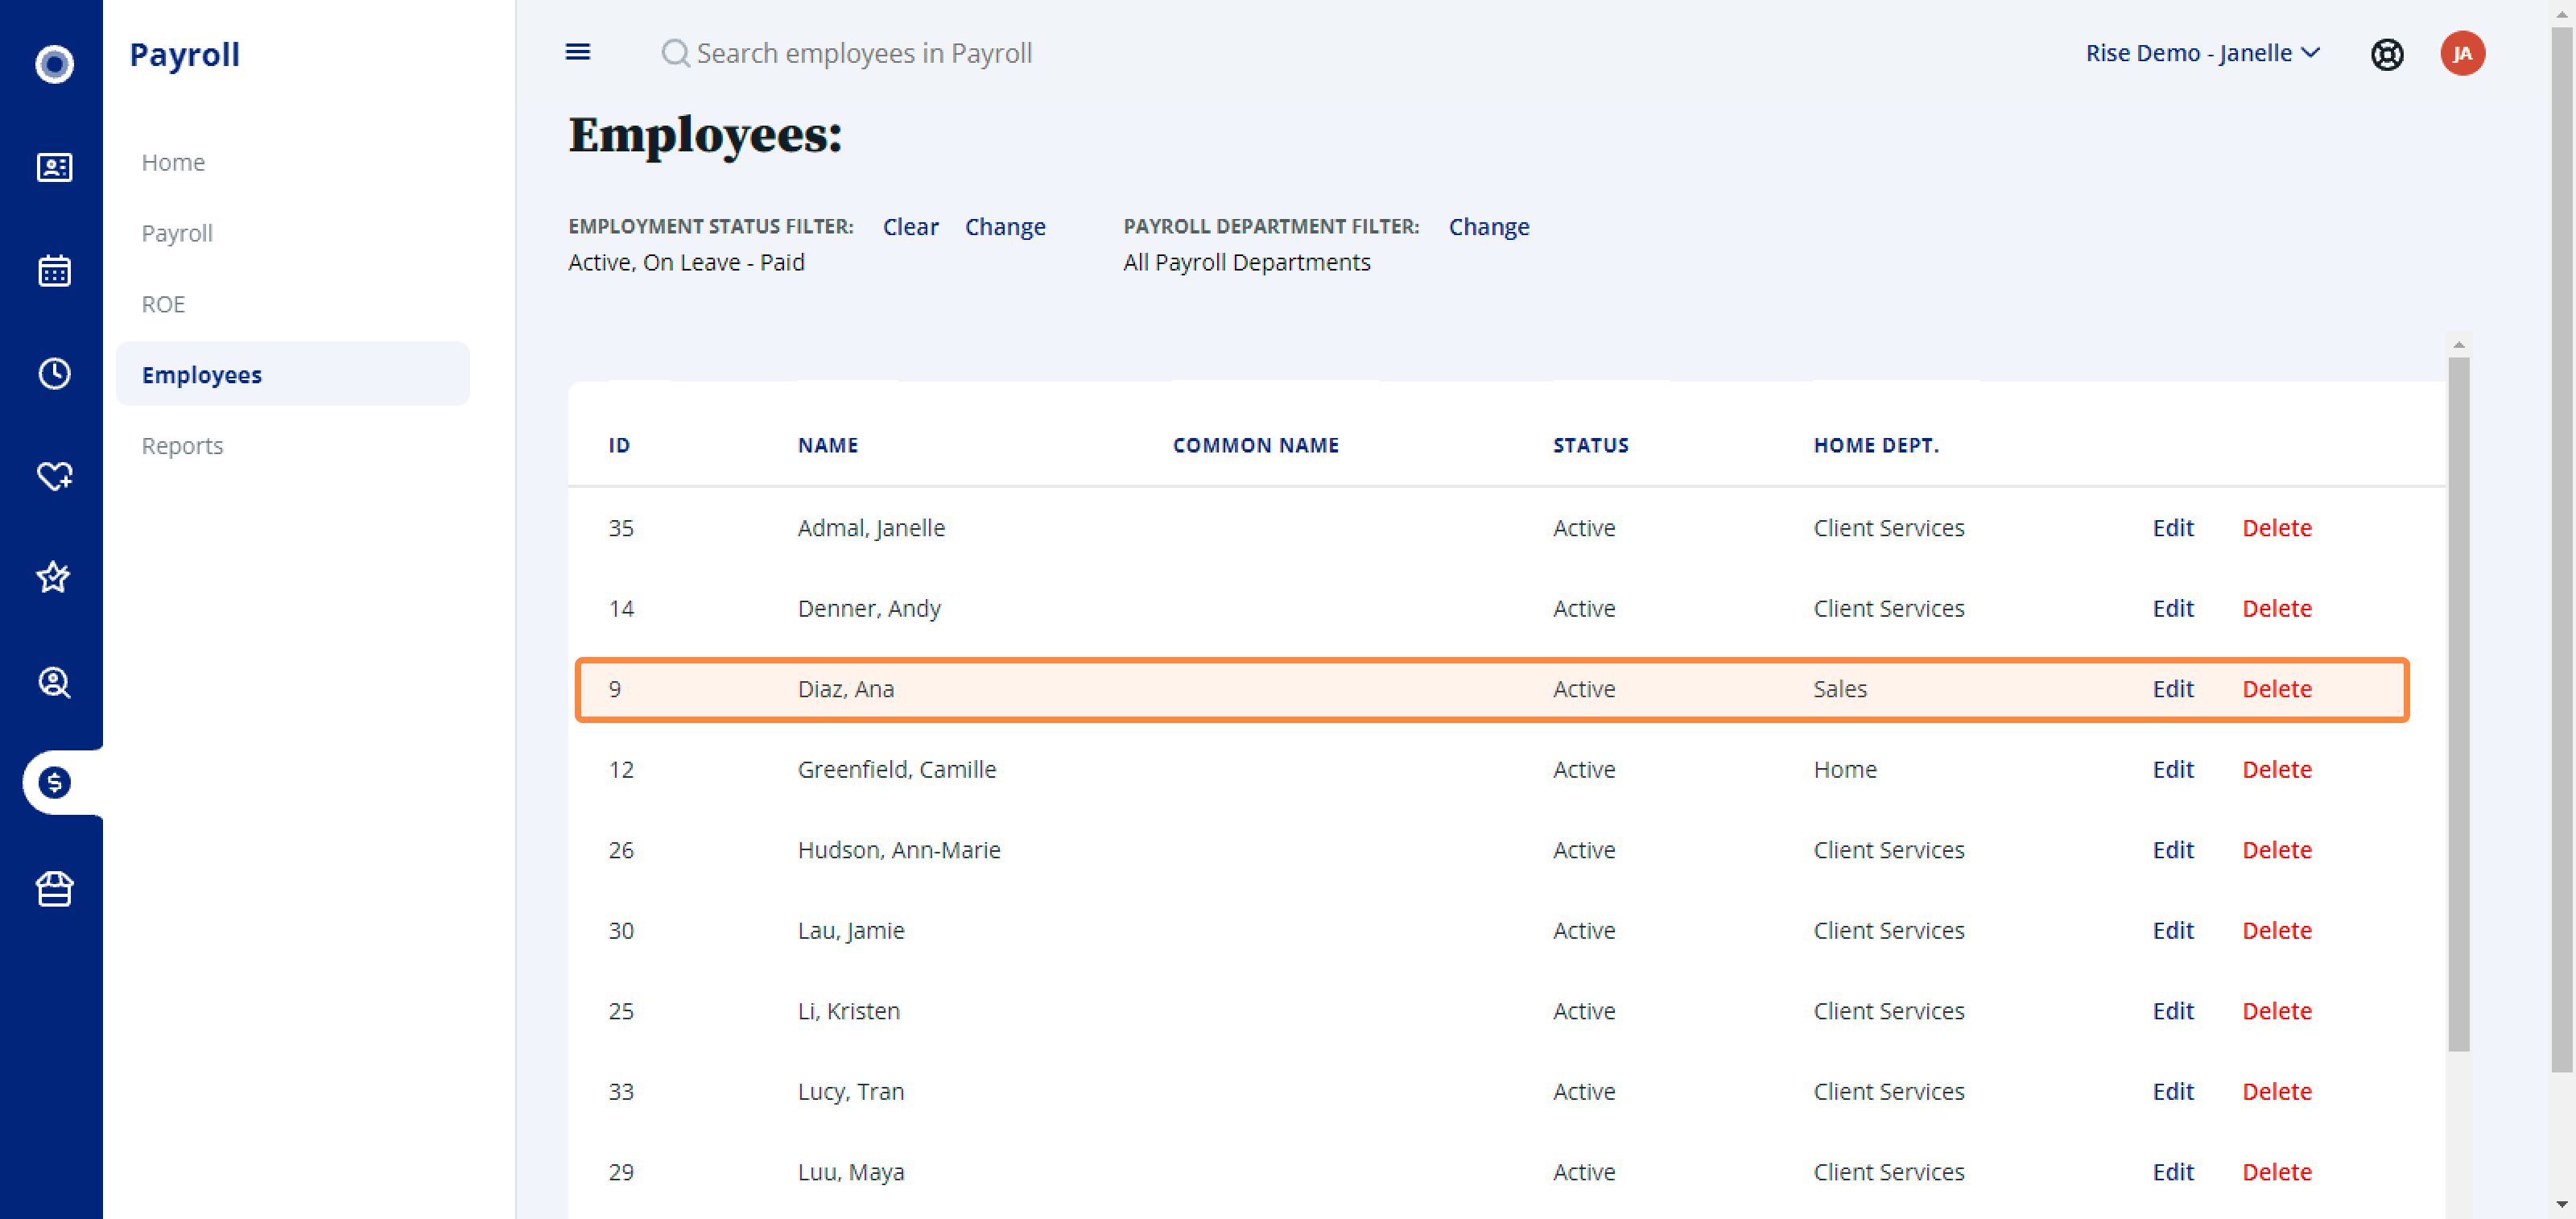Delete employee Li, Kristen
The height and width of the screenshot is (1219, 2576).
pos(2277,1011)
